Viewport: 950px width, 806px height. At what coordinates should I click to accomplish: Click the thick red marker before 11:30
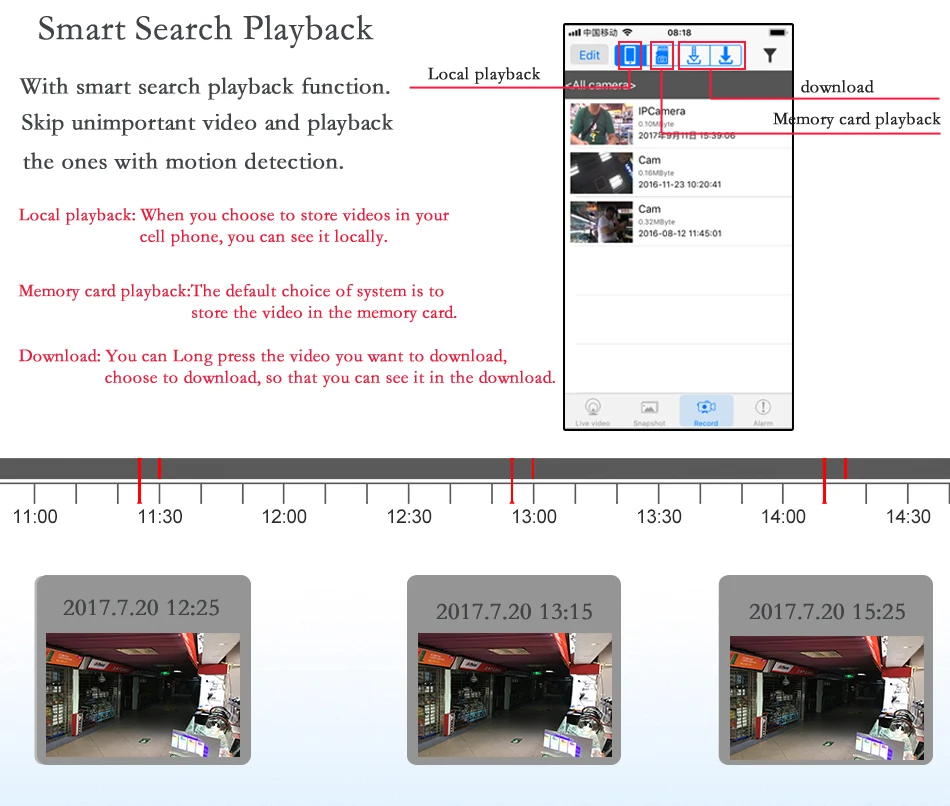139,481
